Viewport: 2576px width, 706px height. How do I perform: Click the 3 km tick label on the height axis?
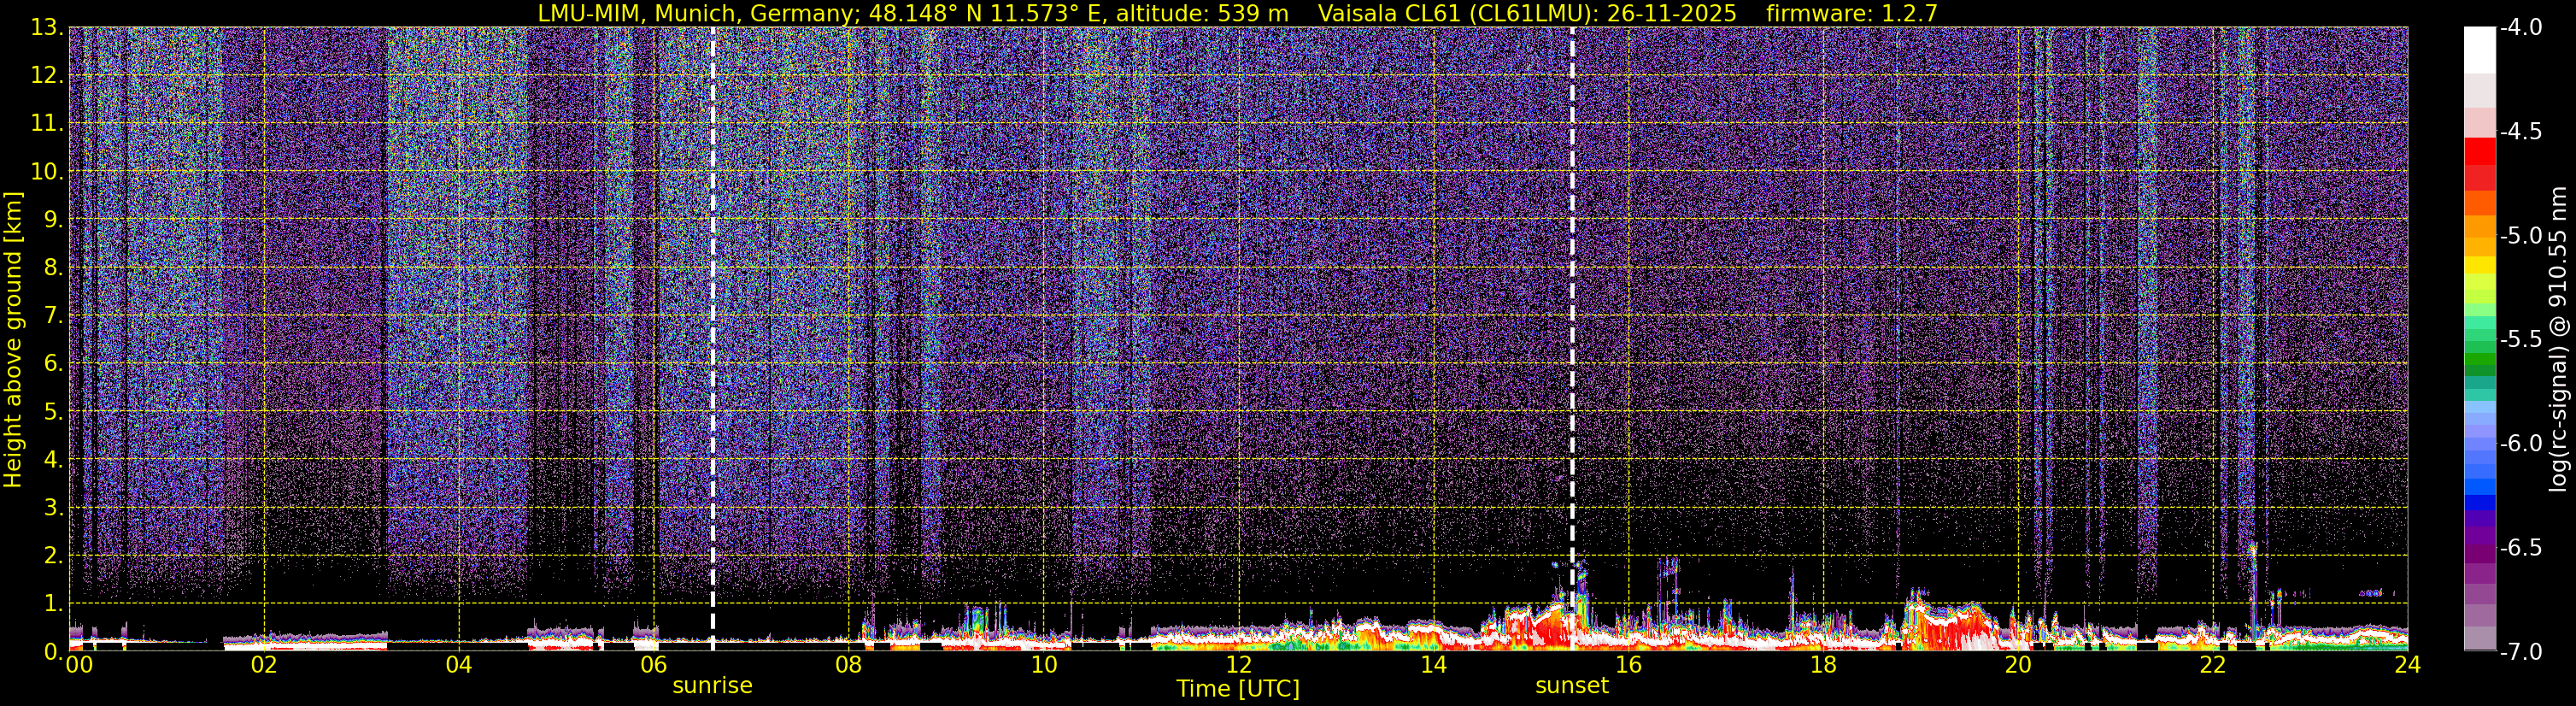coord(52,508)
